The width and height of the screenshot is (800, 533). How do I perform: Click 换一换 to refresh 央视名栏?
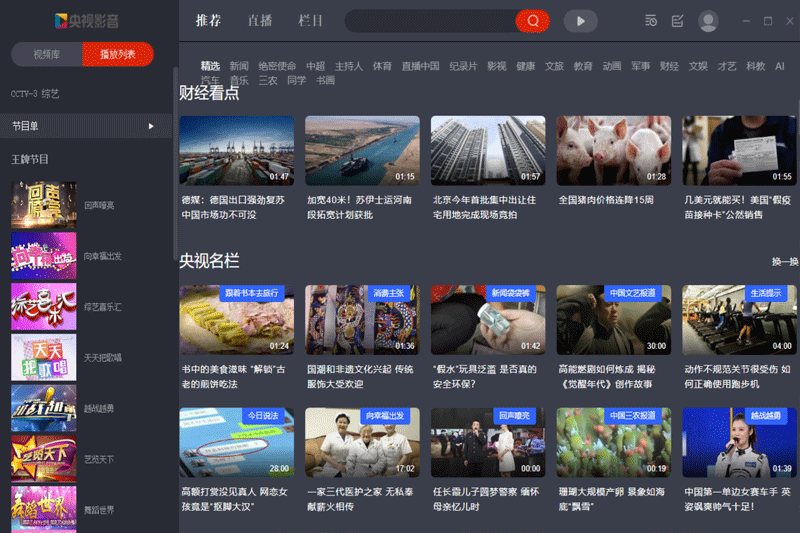coord(784,262)
